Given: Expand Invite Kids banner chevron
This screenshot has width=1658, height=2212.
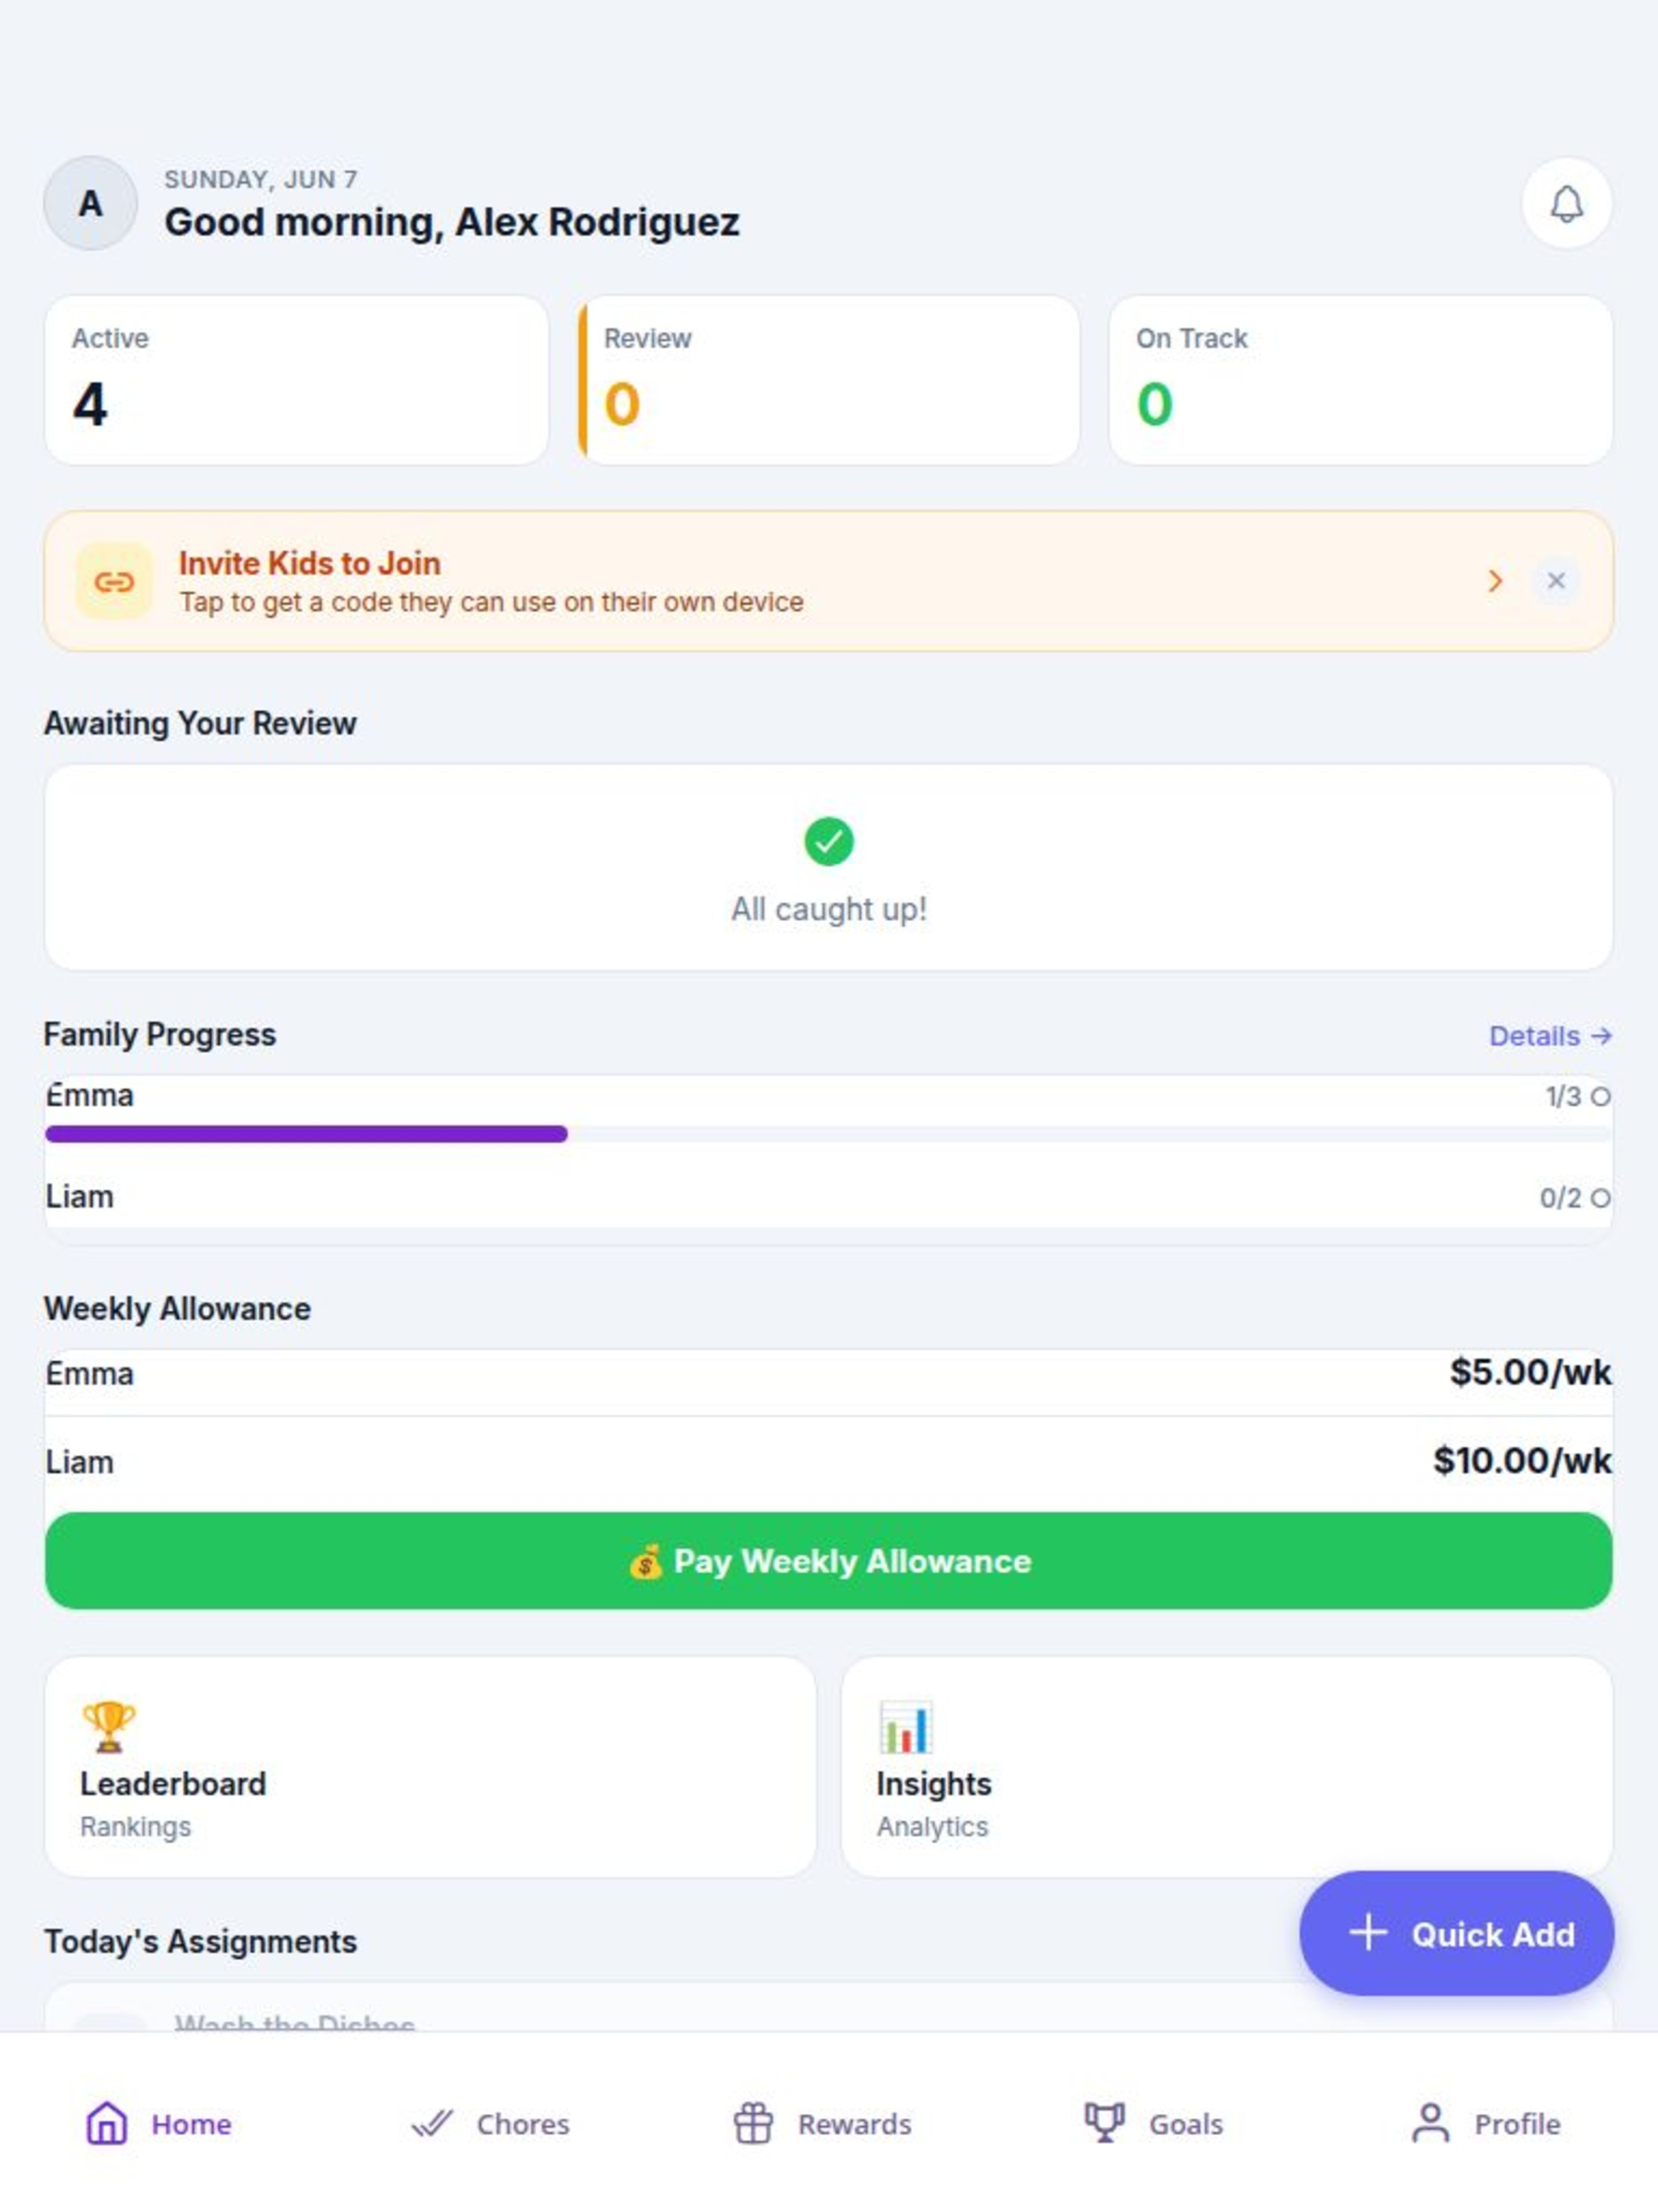Looking at the screenshot, I should pyautogui.click(x=1495, y=581).
